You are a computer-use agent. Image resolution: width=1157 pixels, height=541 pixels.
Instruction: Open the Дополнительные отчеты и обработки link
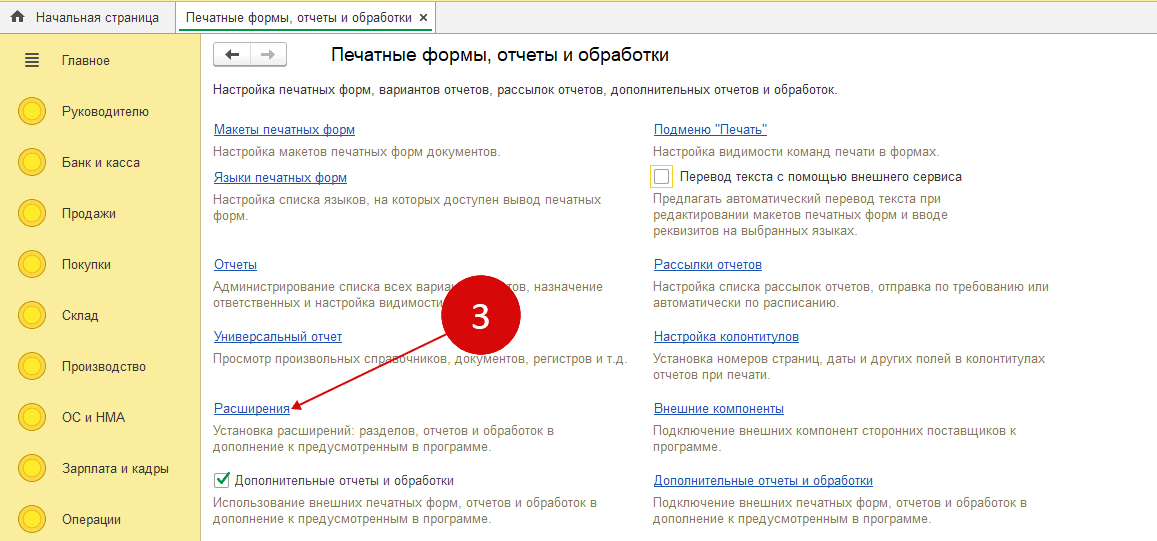click(x=763, y=481)
